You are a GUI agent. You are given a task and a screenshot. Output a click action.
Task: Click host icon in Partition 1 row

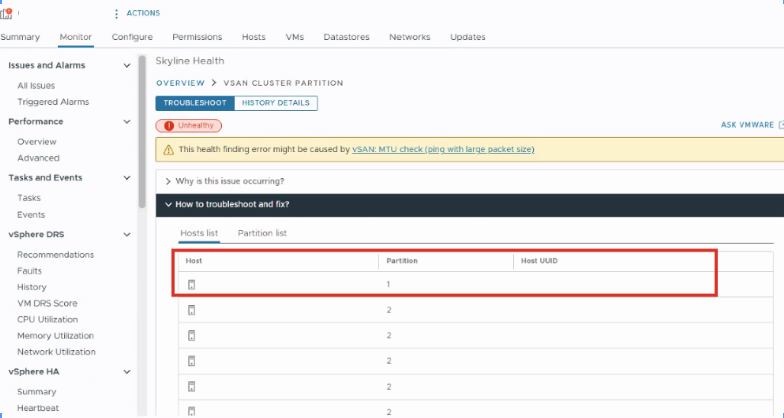pos(191,285)
